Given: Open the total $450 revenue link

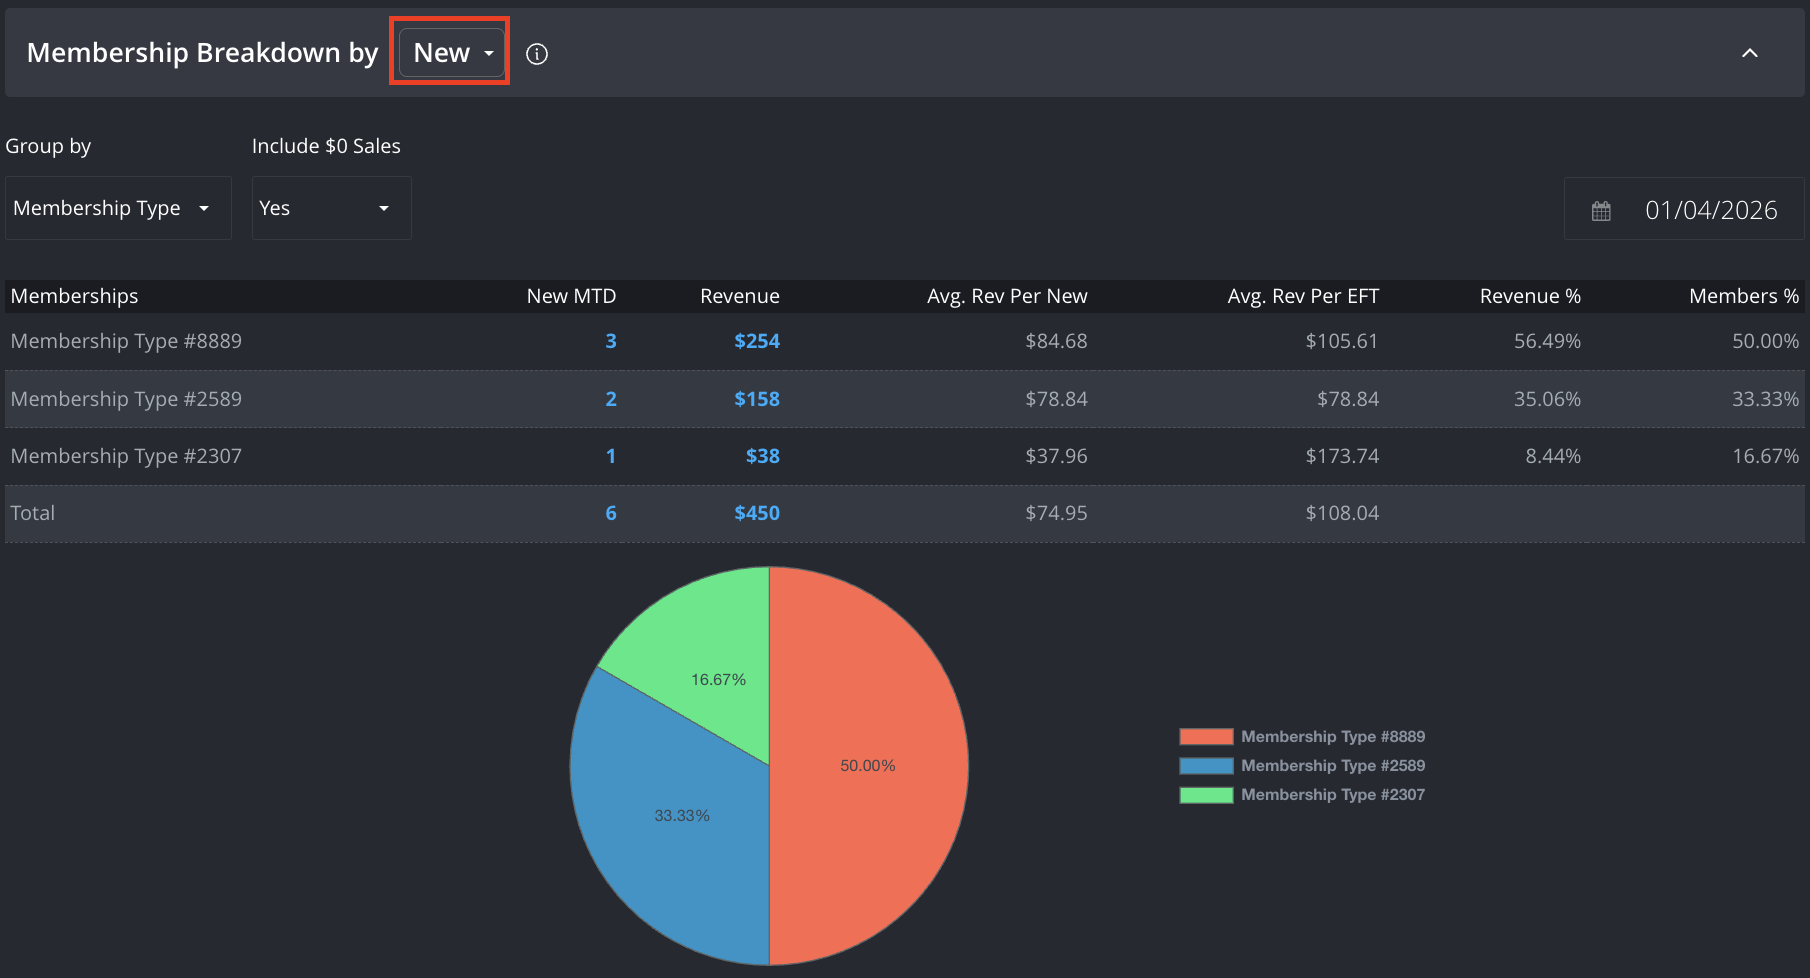Looking at the screenshot, I should click(757, 513).
